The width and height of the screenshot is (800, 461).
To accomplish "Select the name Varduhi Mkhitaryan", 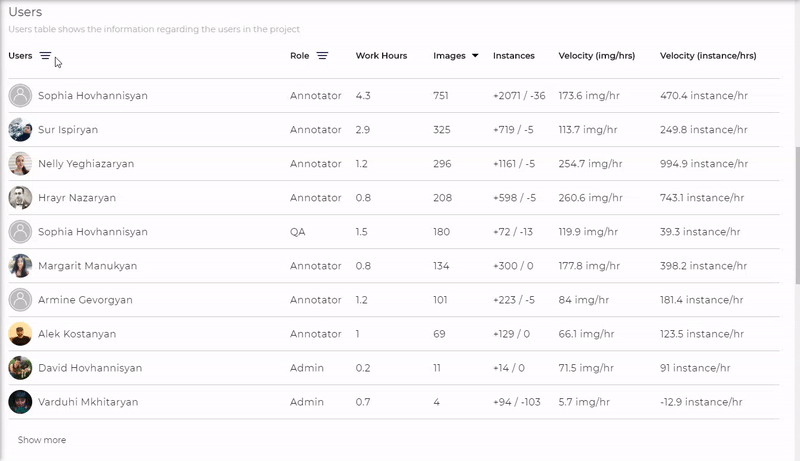I will [88, 402].
